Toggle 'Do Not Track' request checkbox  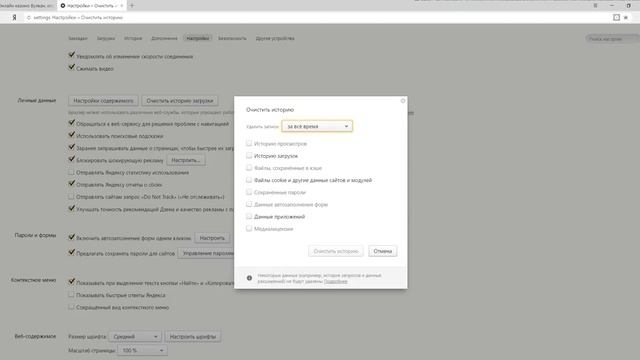click(x=71, y=196)
